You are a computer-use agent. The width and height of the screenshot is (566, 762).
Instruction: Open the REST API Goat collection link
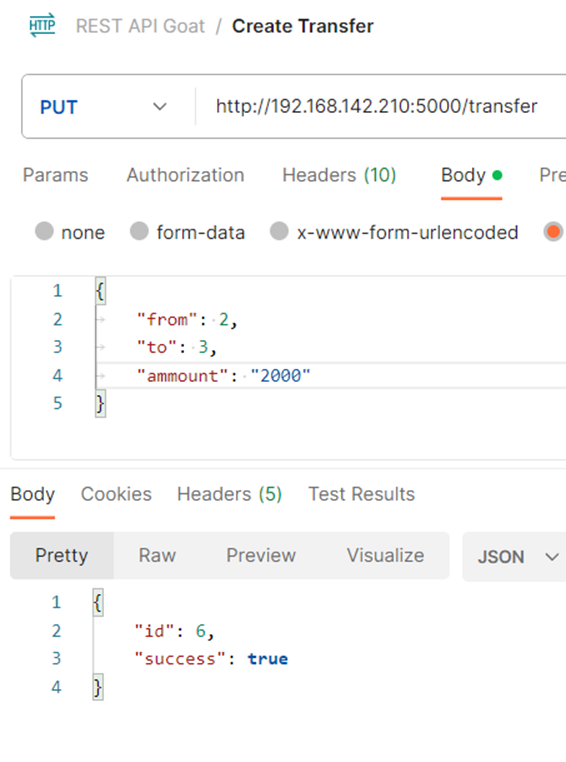(140, 26)
